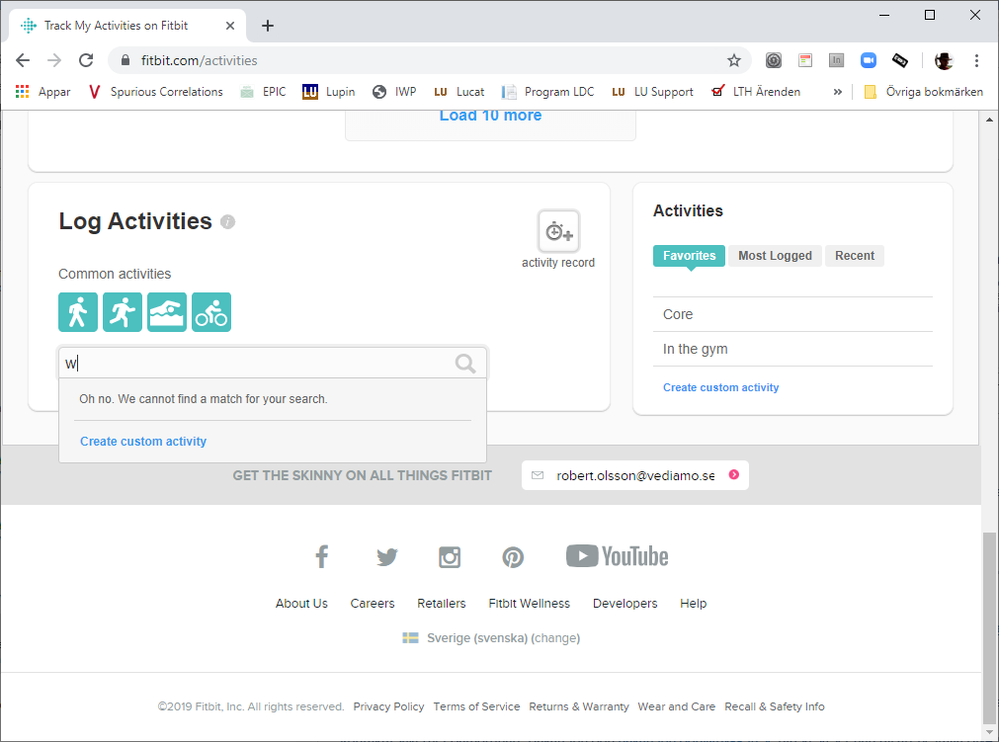Switch to the Most Logged tab
The image size is (999, 742).
pos(774,256)
